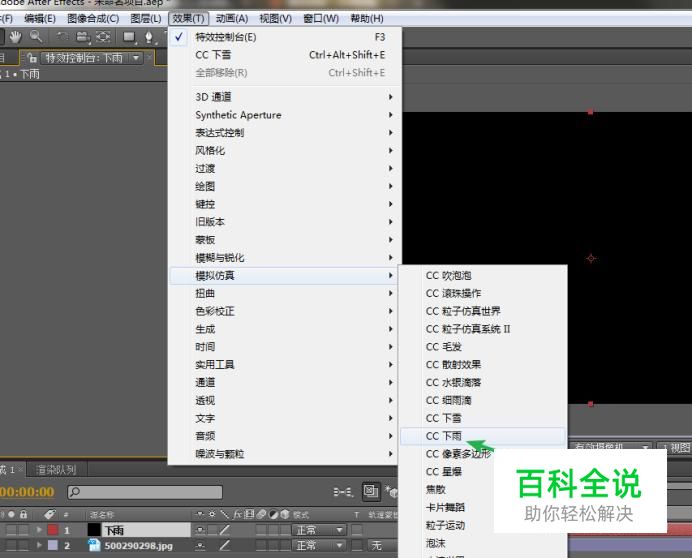Screen dimensions: 692x558
Task: Click the 500290298.jpg file icon
Action: click(94, 545)
